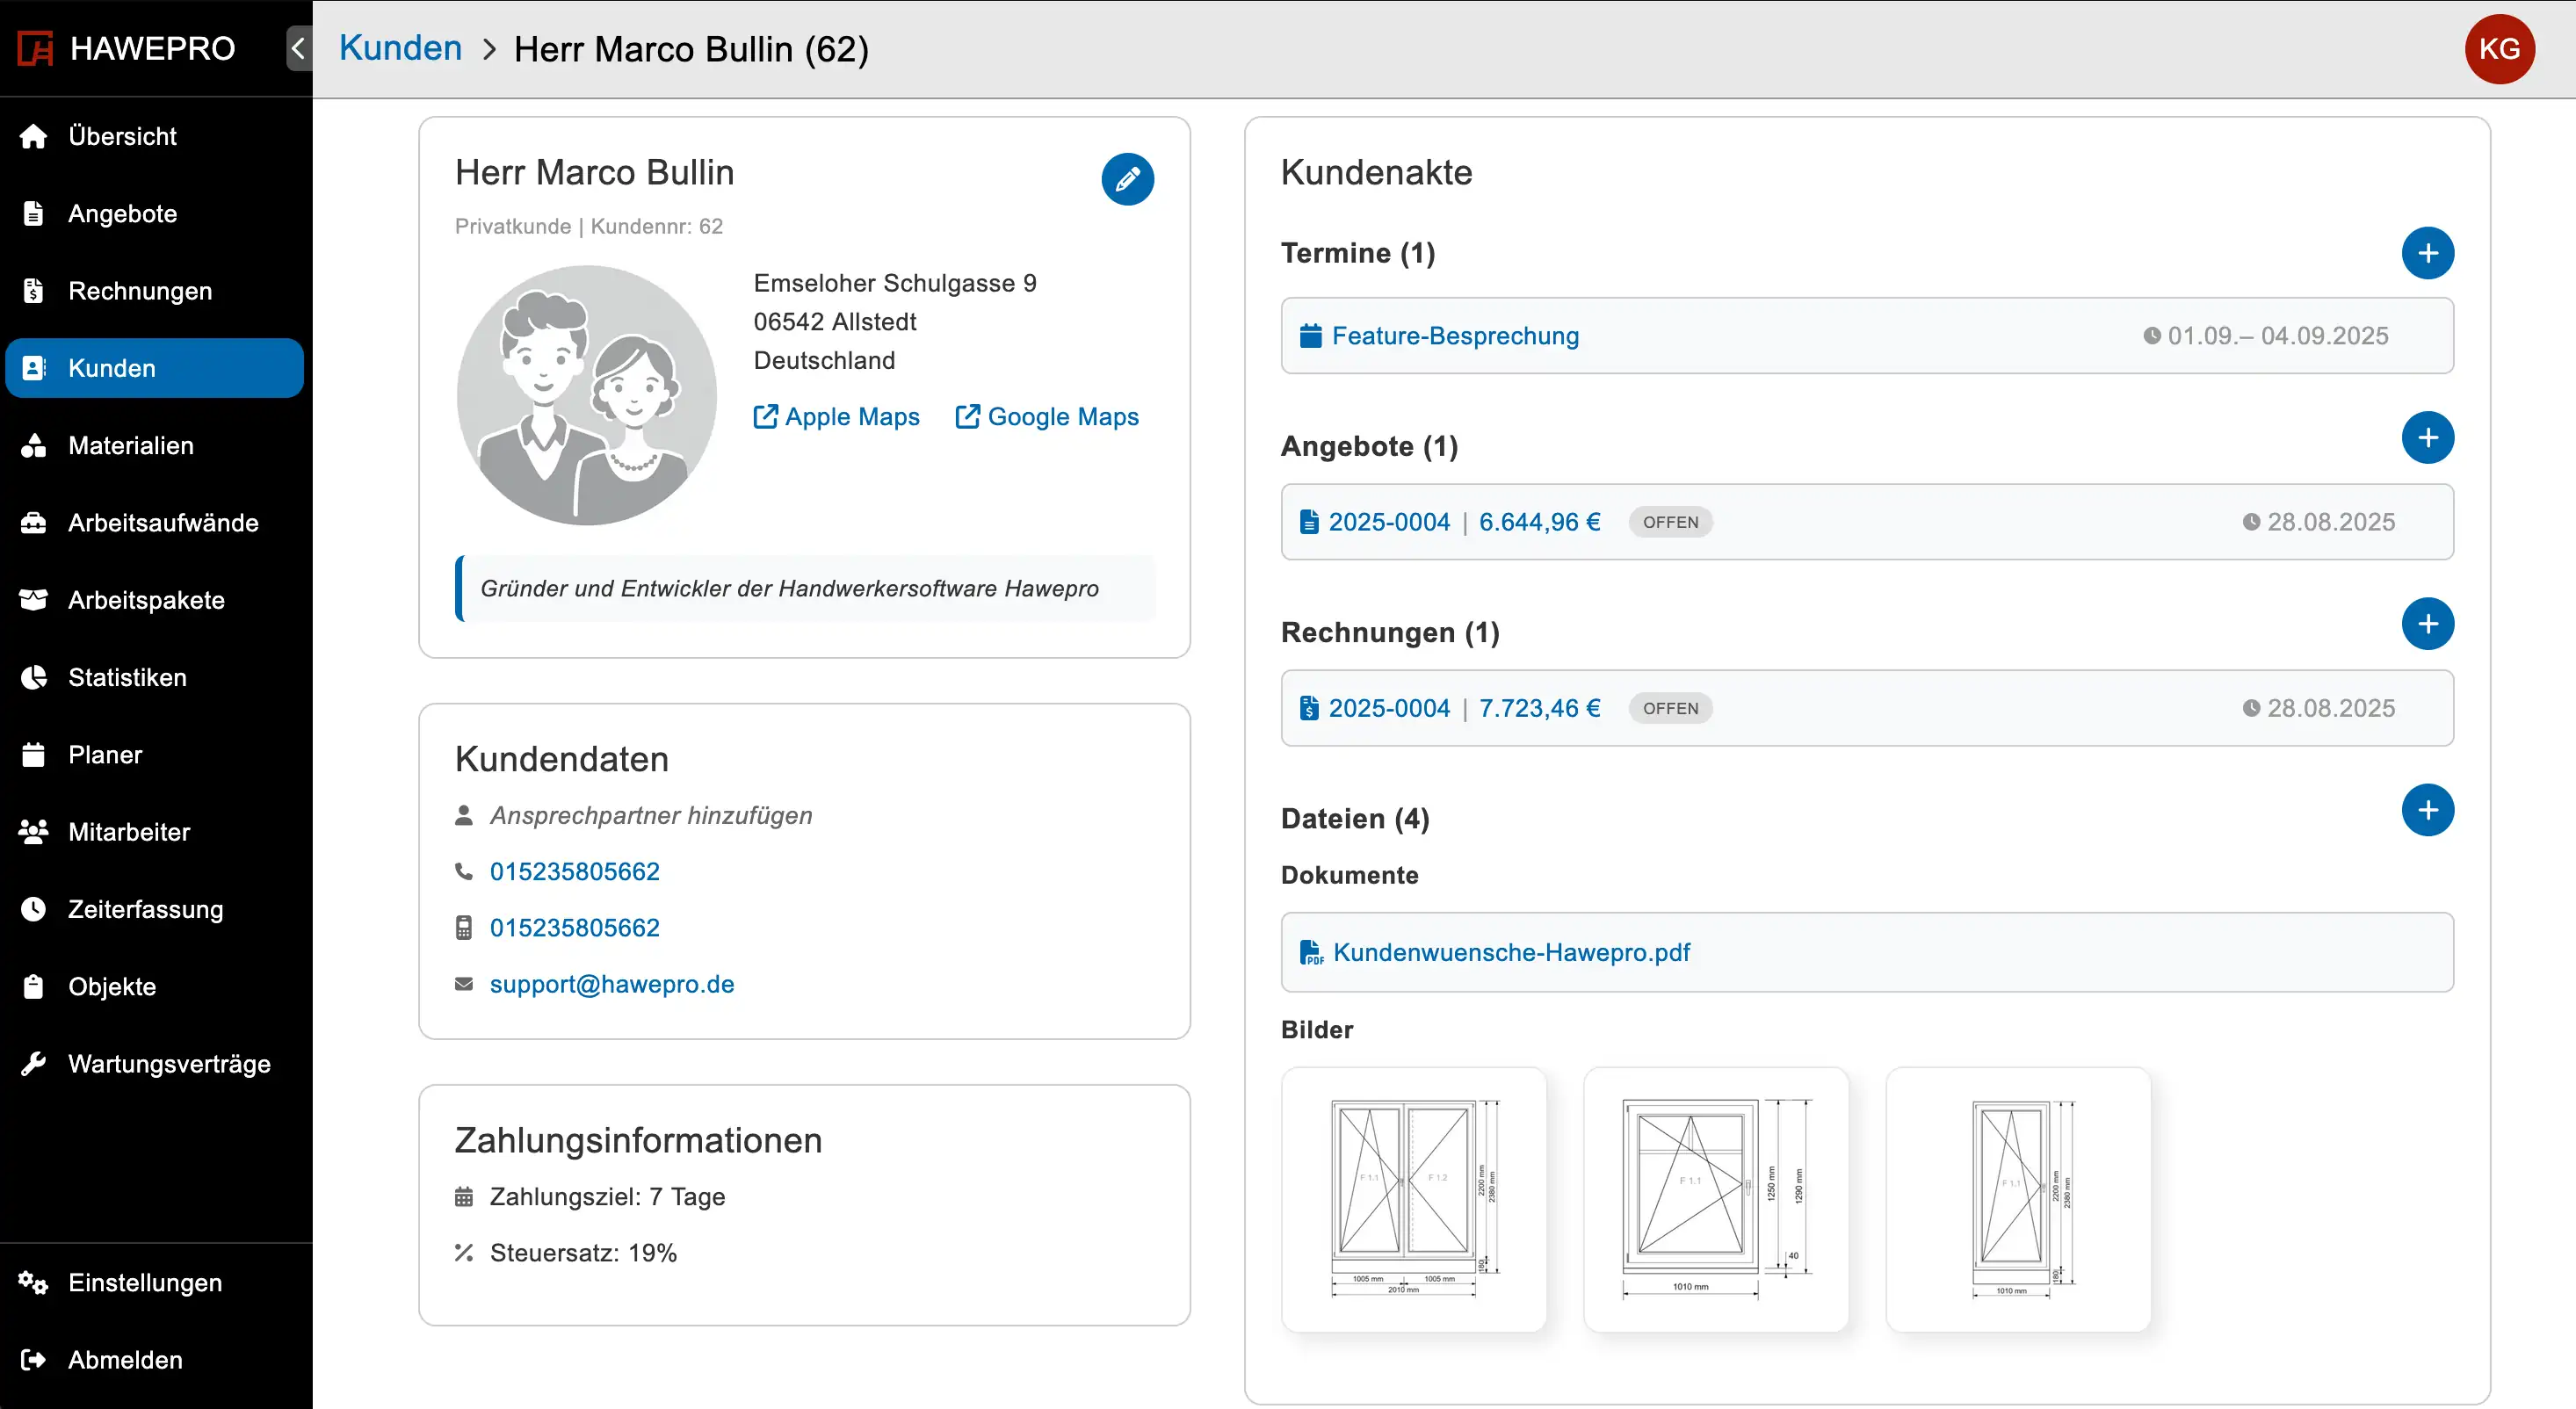Click the invoice icon of Rechnung 7.723,46 €
The image size is (2576, 1409).
(x=1309, y=708)
